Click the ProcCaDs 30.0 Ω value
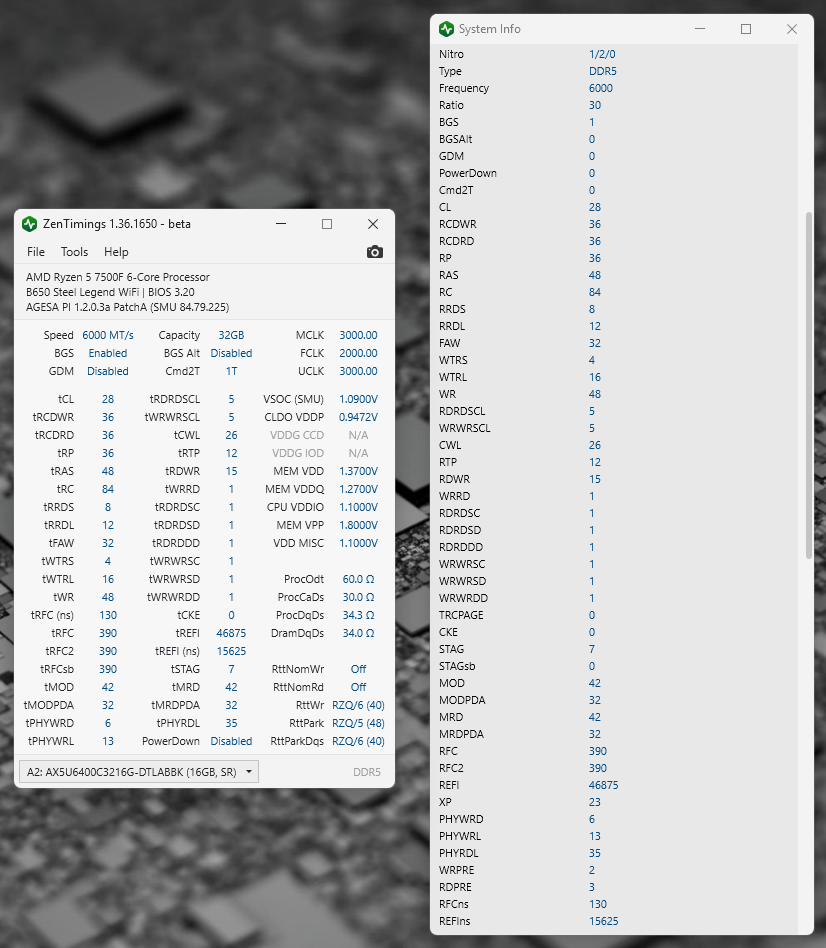The height and width of the screenshot is (948, 826). 358,597
